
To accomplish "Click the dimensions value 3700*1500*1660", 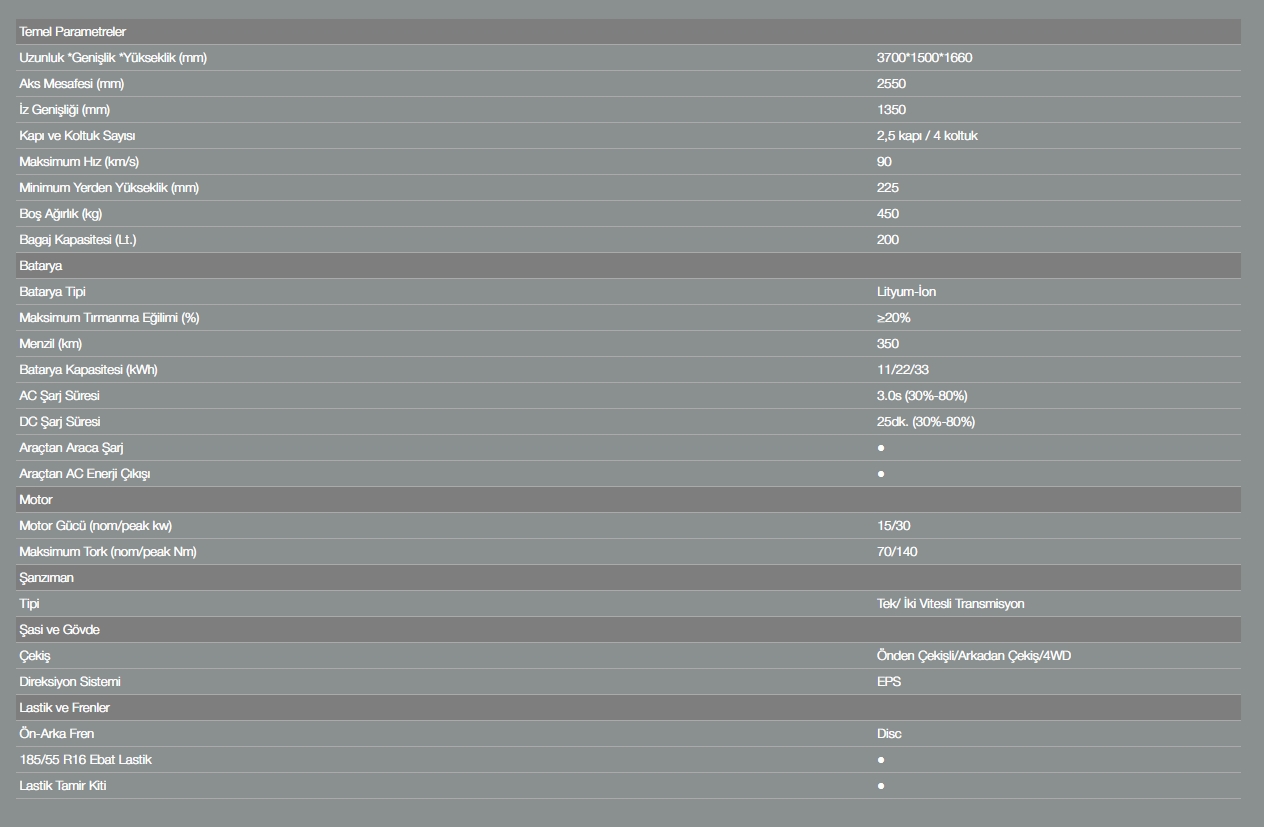I will point(924,58).
